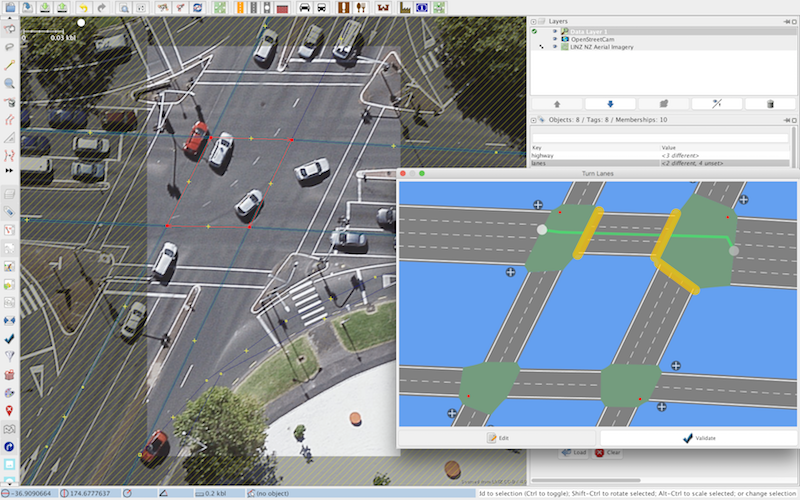Click the Validate button in Turn Lanes
This screenshot has width=800, height=500.
tap(698, 438)
